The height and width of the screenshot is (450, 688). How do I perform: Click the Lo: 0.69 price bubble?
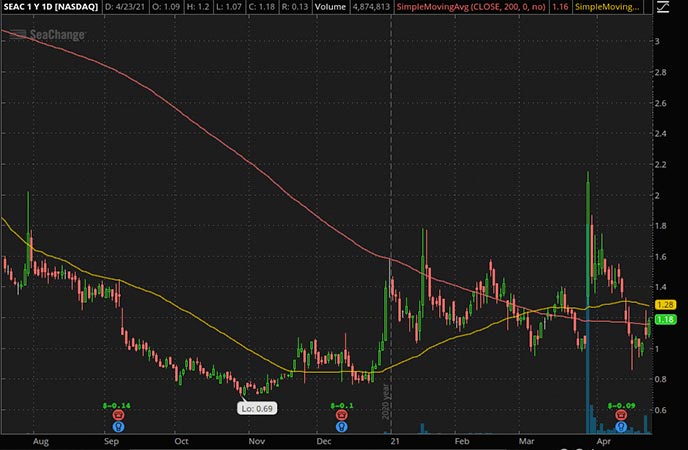(257, 408)
